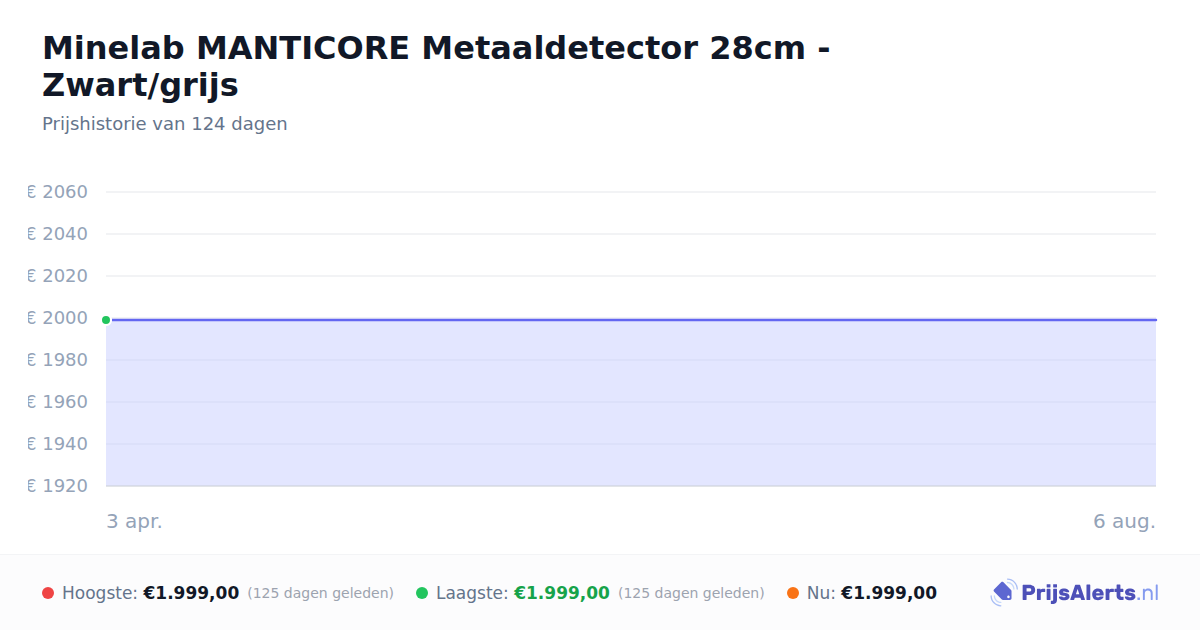Click the PrijsAlerts price tag logo icon
This screenshot has width=1200, height=630.
tap(1003, 593)
